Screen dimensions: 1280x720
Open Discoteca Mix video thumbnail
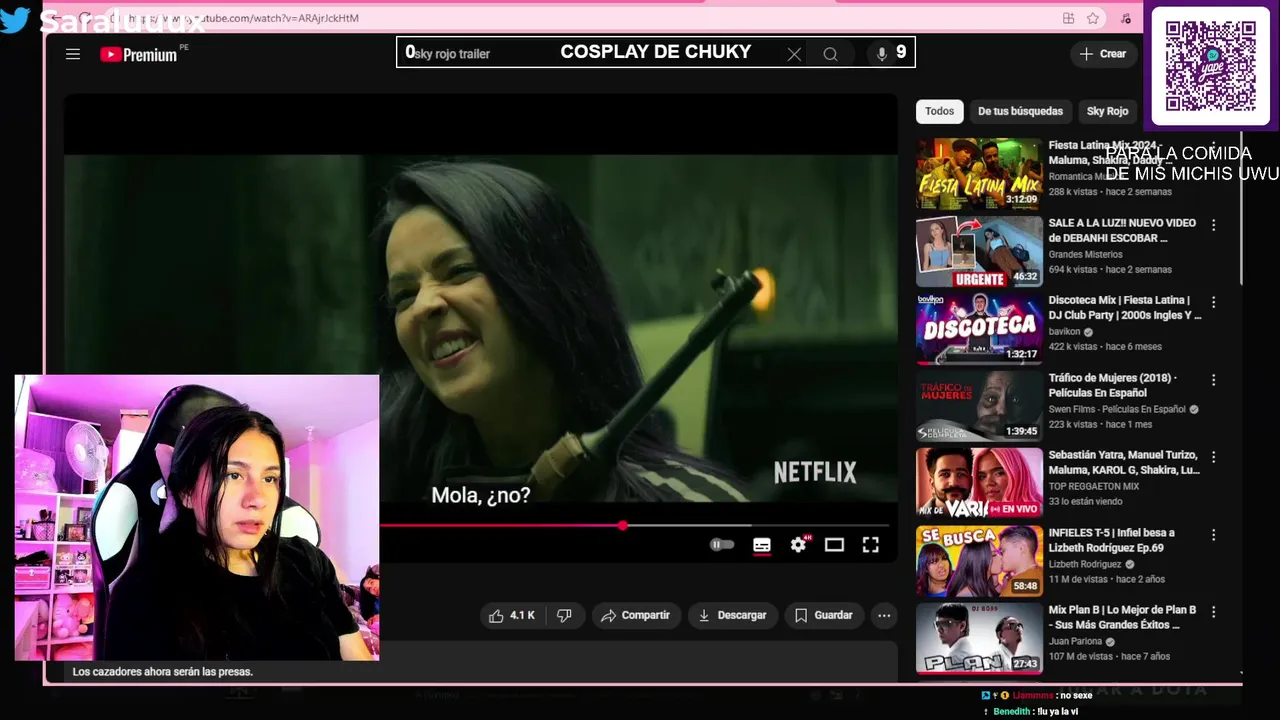(979, 328)
